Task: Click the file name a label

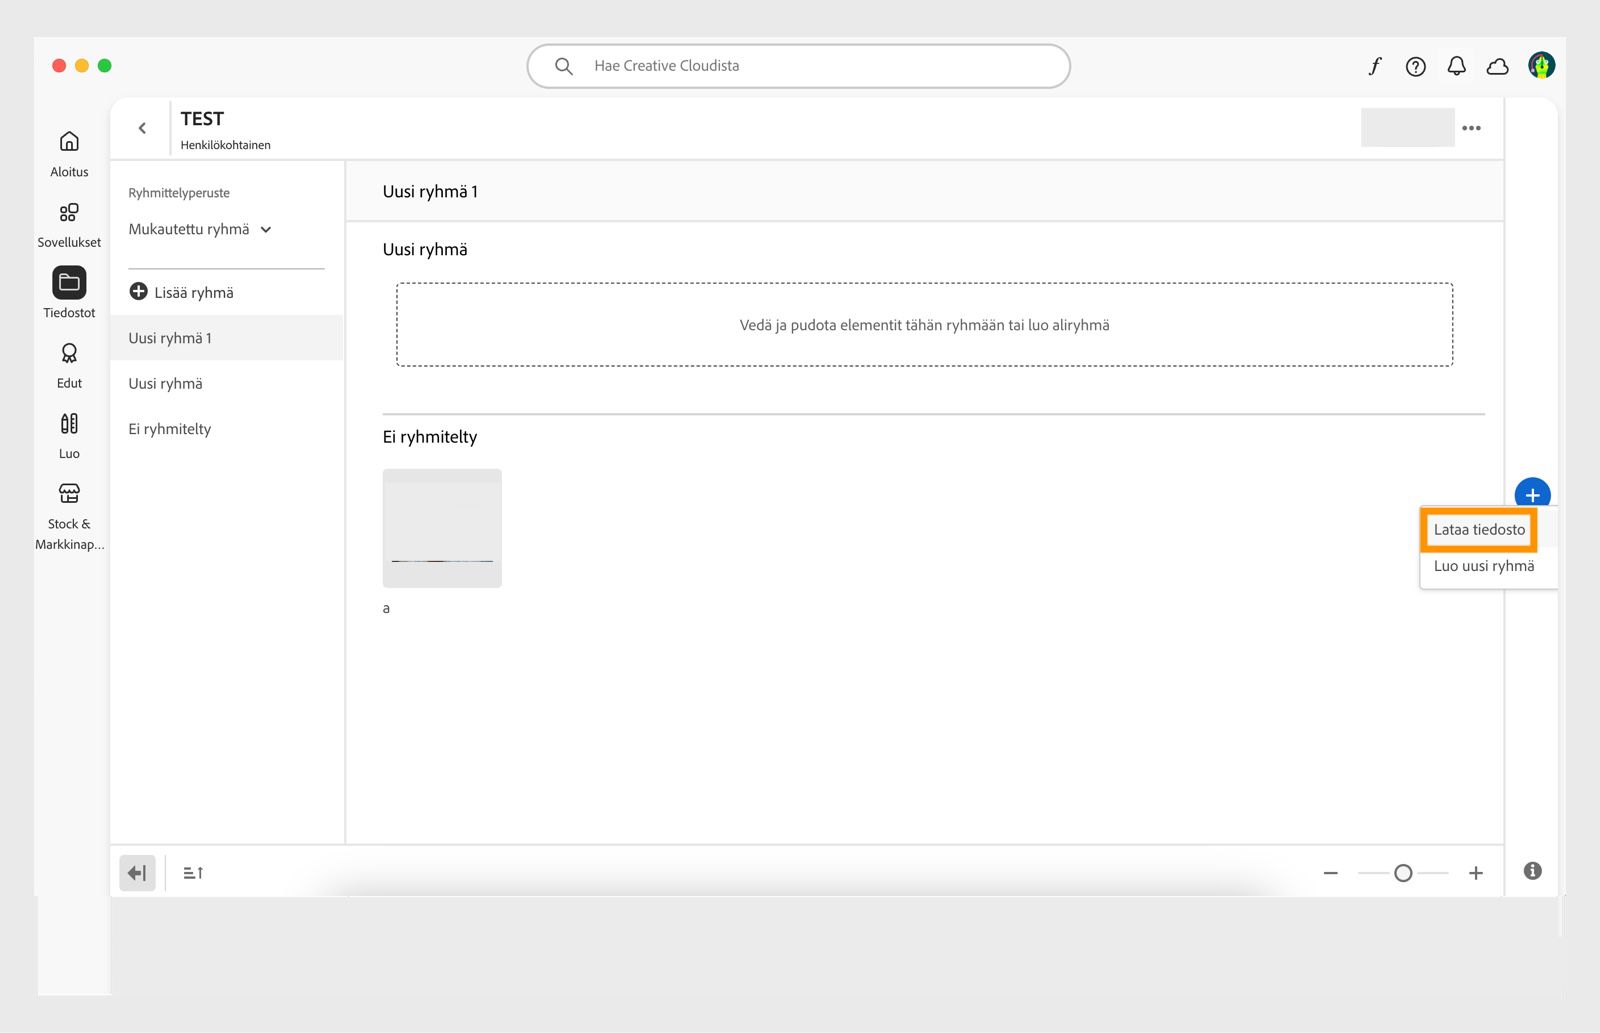Action: [386, 608]
